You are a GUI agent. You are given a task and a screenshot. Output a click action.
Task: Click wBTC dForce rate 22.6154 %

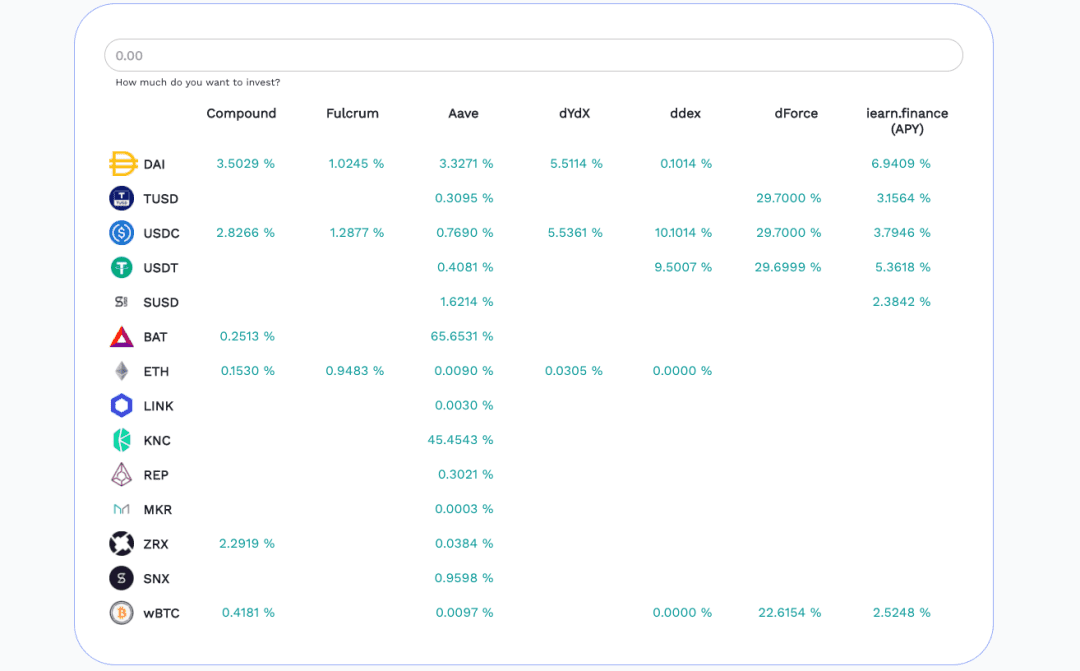pos(789,612)
